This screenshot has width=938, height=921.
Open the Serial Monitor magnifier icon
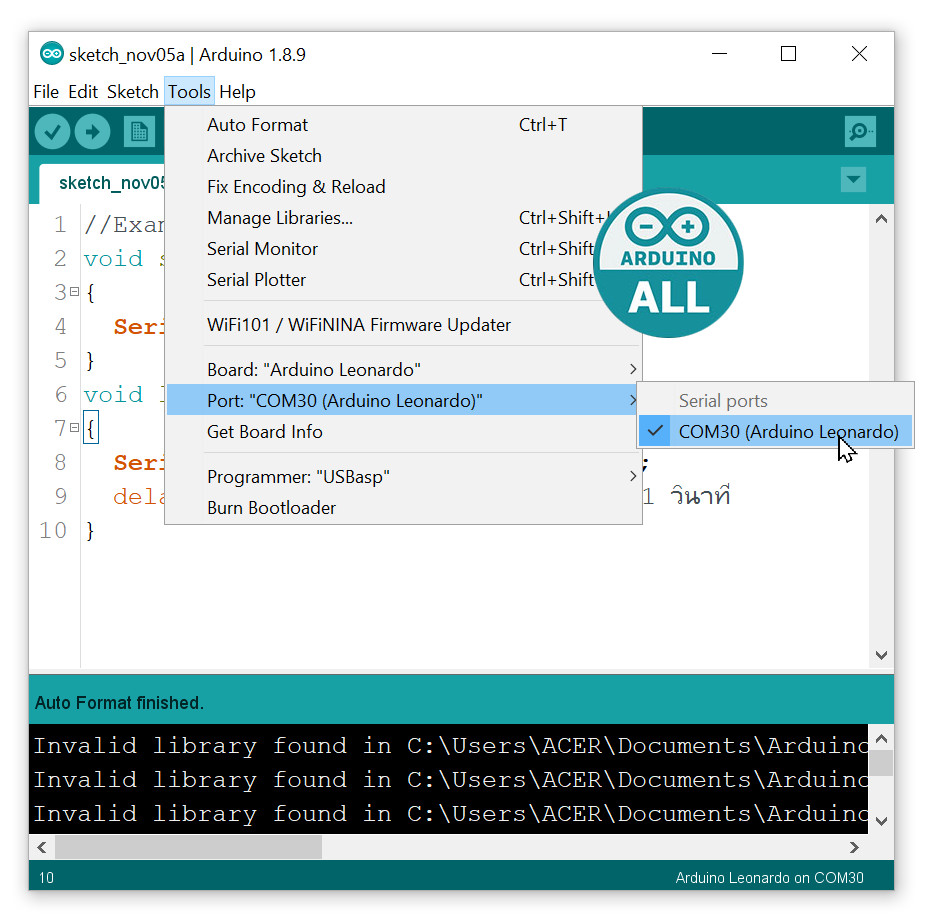860,131
